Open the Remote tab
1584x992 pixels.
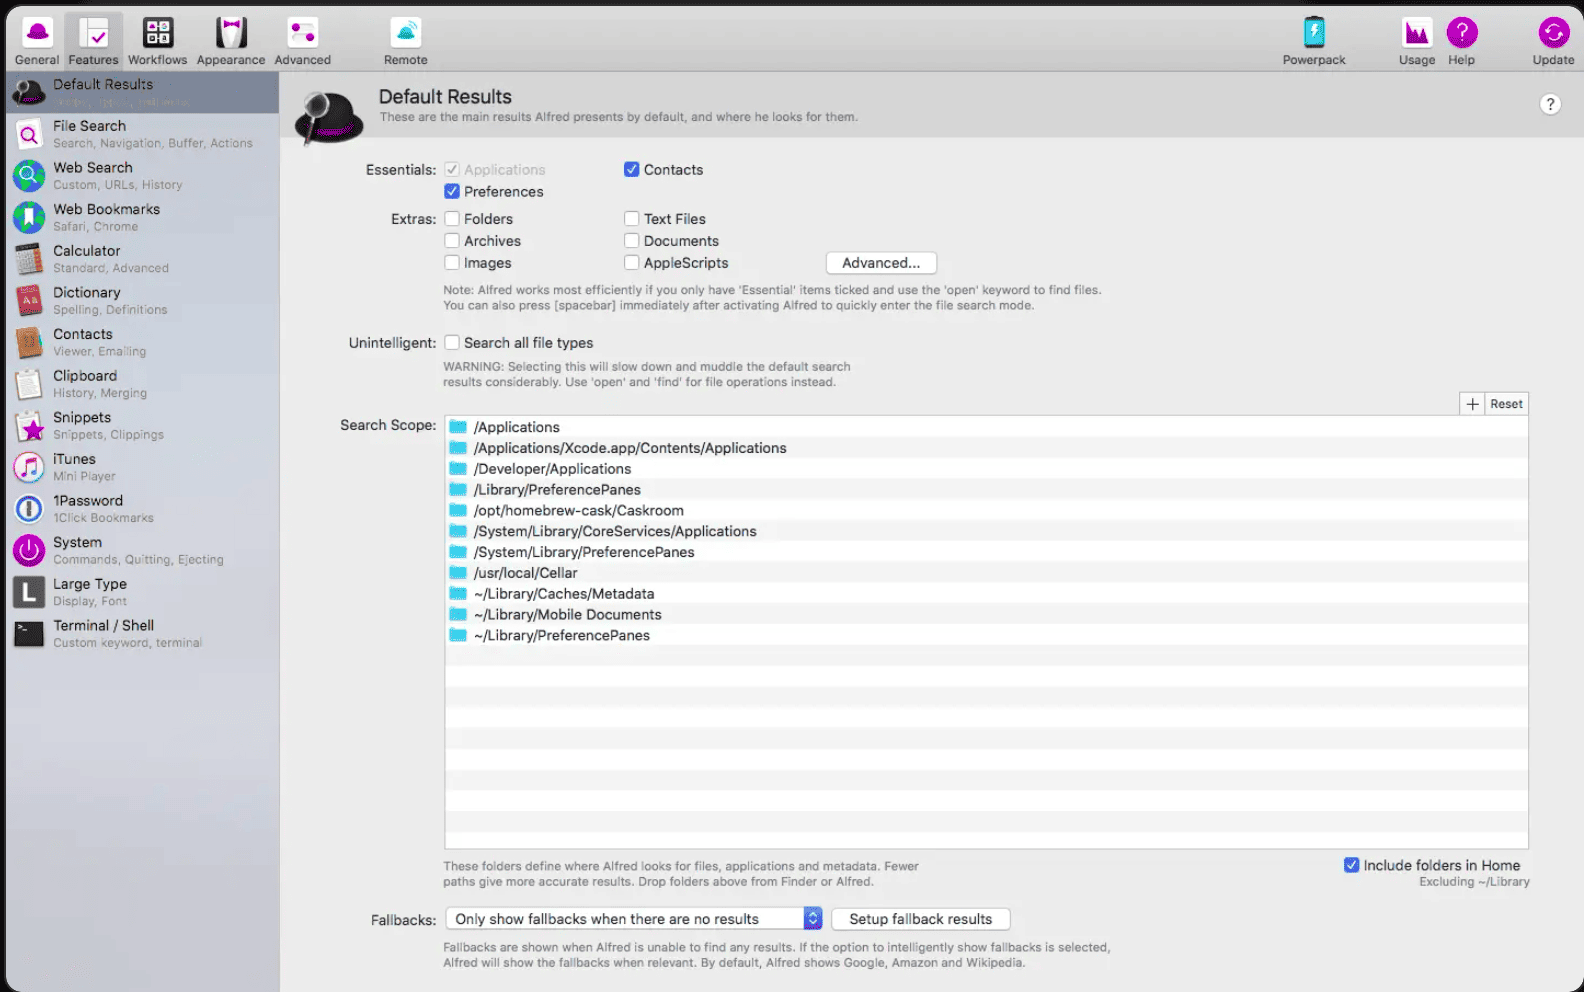click(405, 41)
